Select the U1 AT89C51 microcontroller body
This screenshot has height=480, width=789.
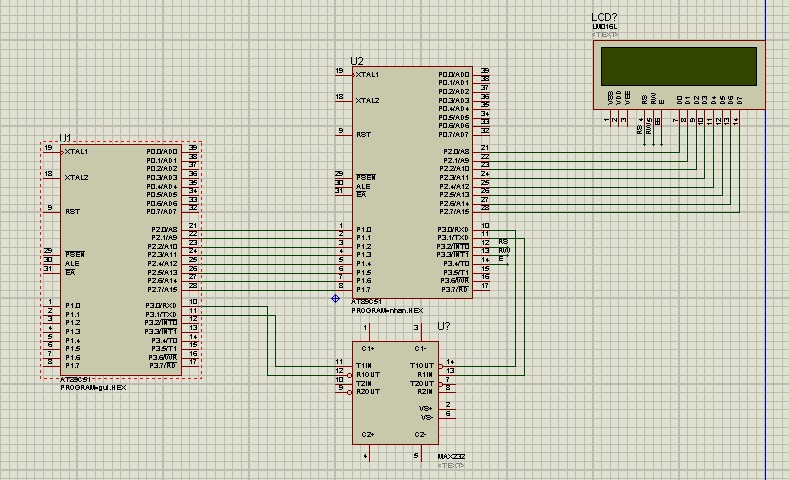121,260
